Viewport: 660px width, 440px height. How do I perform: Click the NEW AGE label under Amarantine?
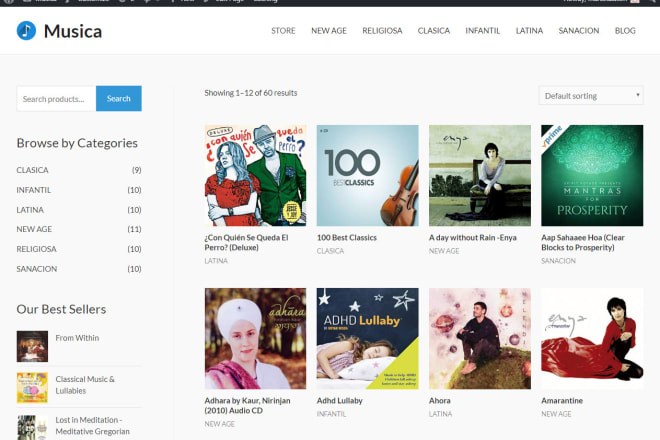pyautogui.click(x=556, y=414)
